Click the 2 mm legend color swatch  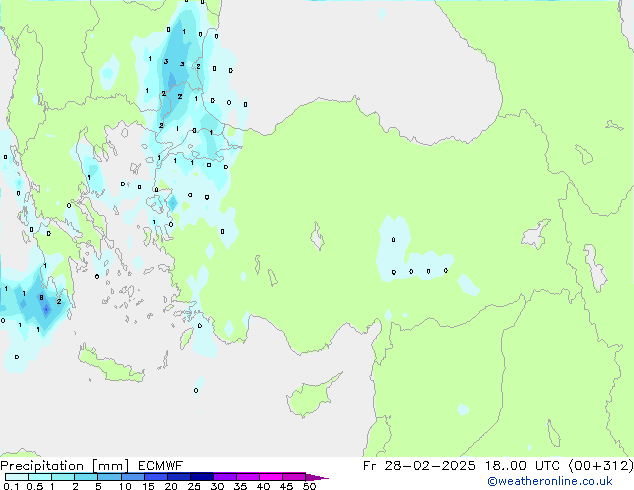(x=86, y=477)
